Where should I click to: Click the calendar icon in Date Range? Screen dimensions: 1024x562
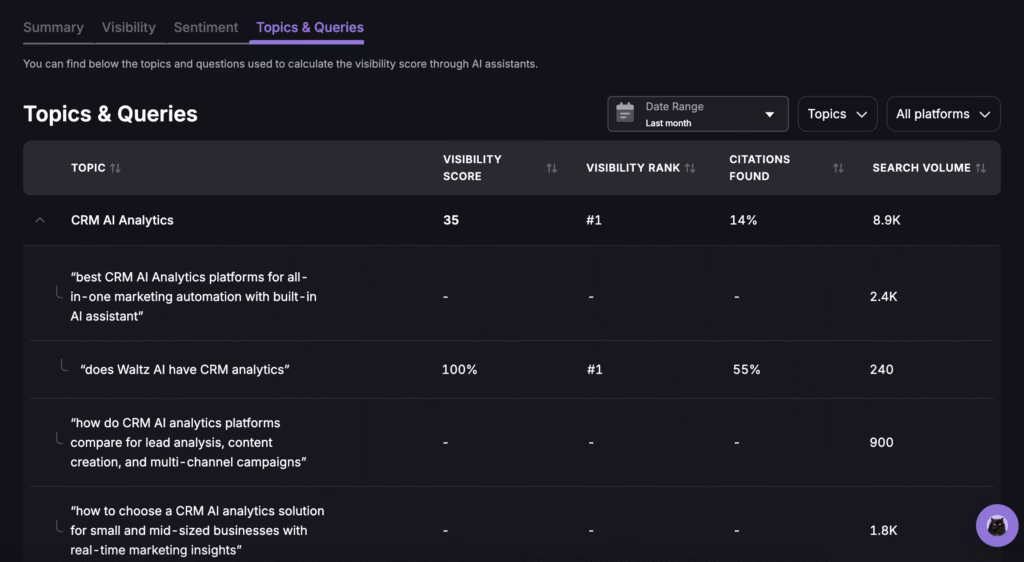pos(625,113)
